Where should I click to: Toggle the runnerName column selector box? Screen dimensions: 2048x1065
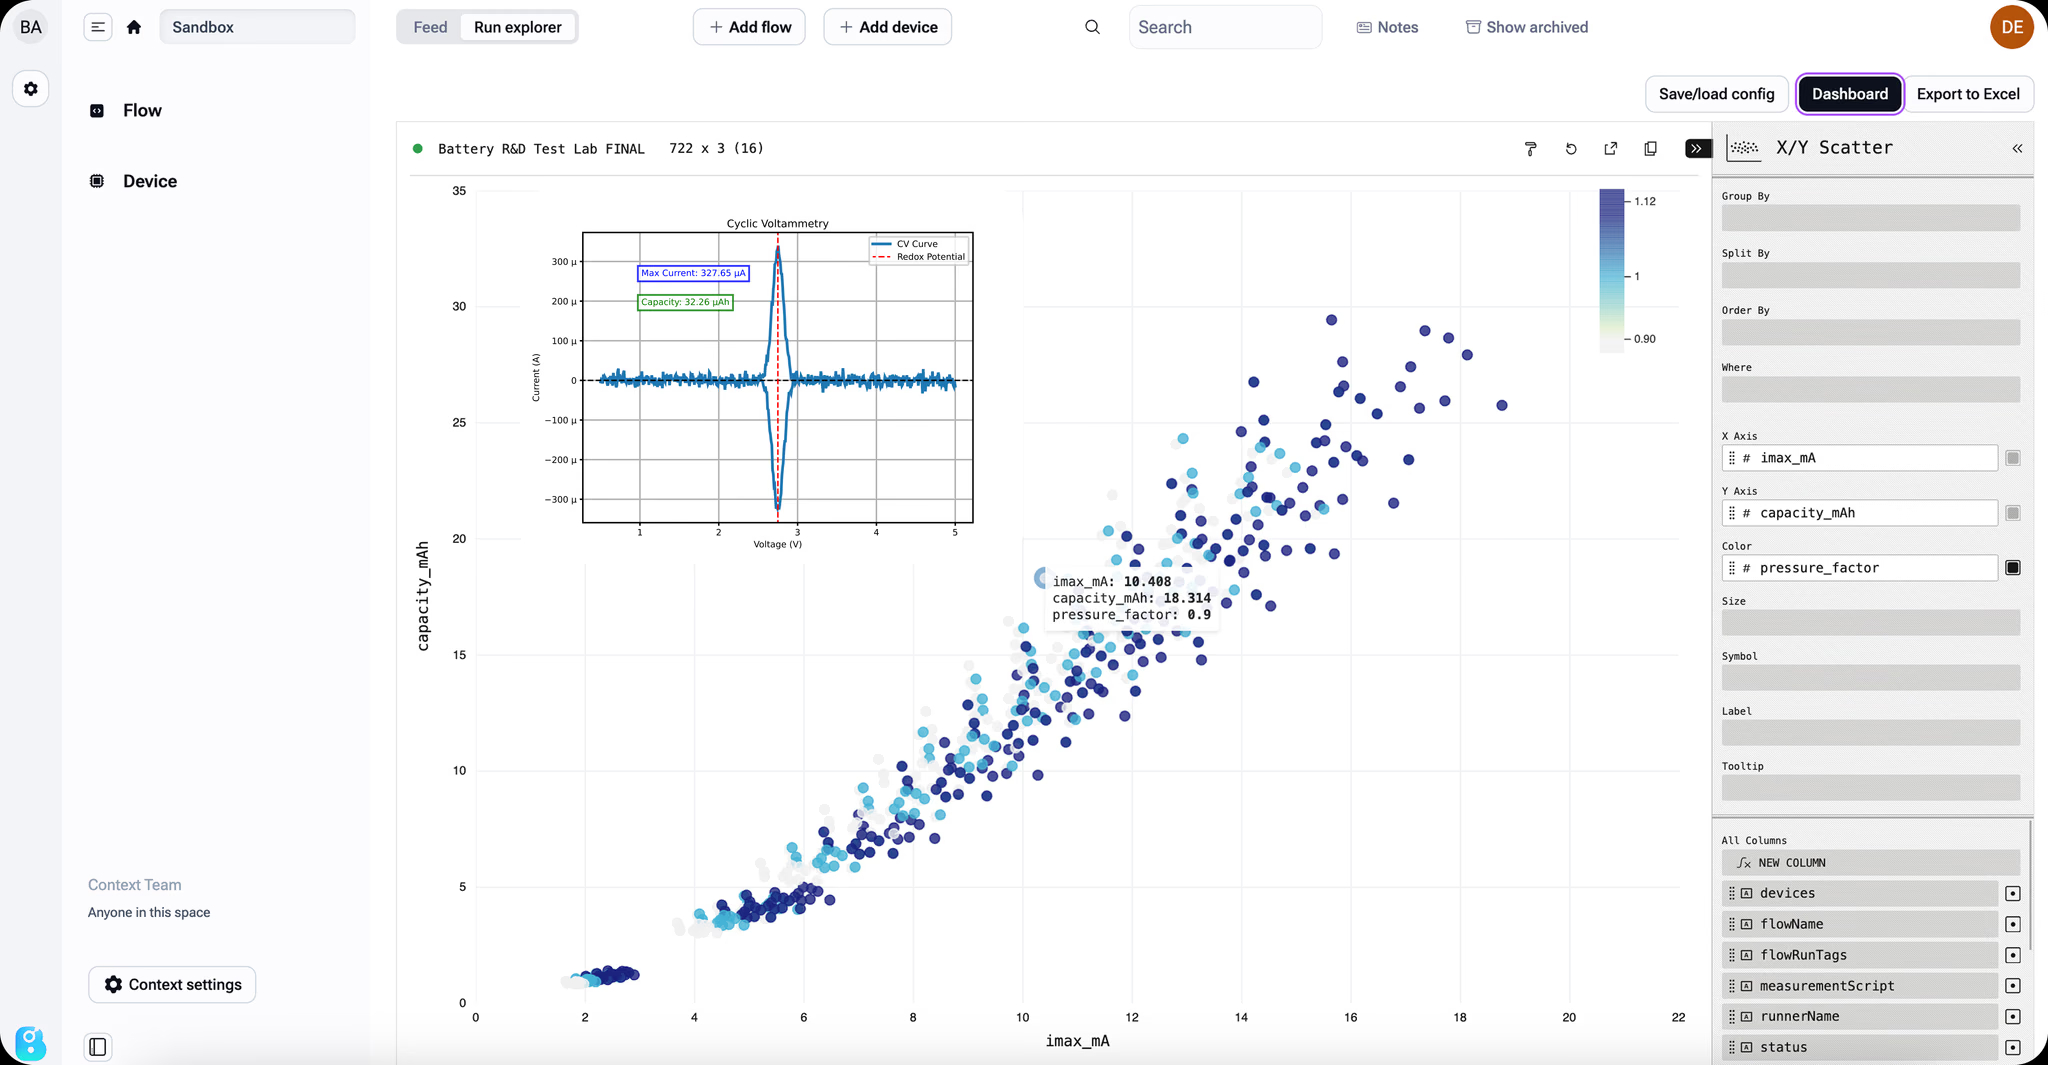[x=2013, y=1017]
